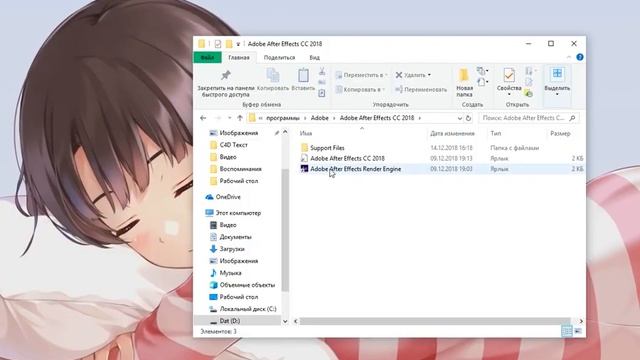Viewport: 640px width, 360px height.
Task: Click the Копировать ribbon icon
Action: click(x=273, y=76)
